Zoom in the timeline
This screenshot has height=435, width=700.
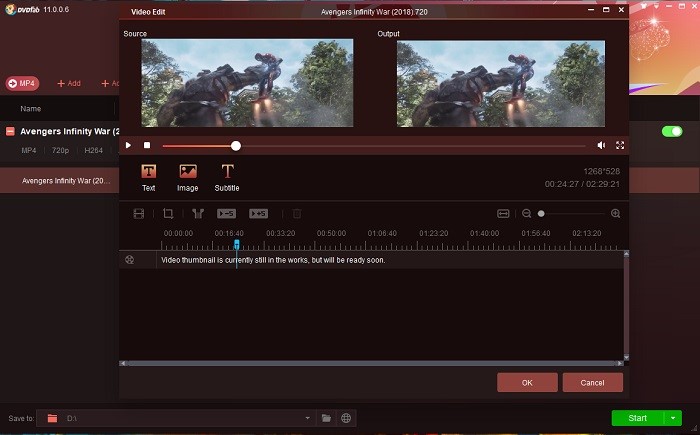pyautogui.click(x=616, y=213)
